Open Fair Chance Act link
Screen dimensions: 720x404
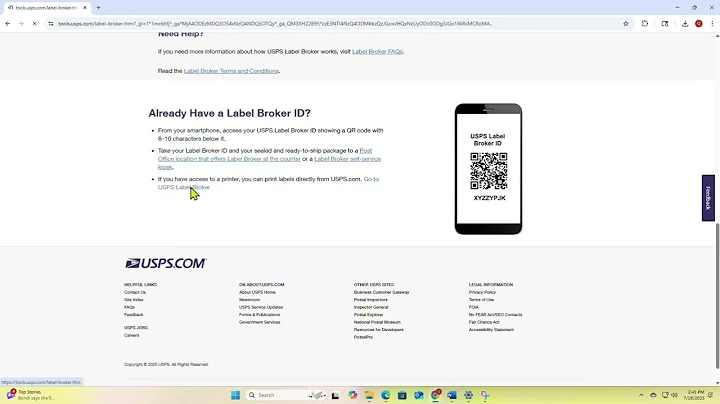pos(484,322)
